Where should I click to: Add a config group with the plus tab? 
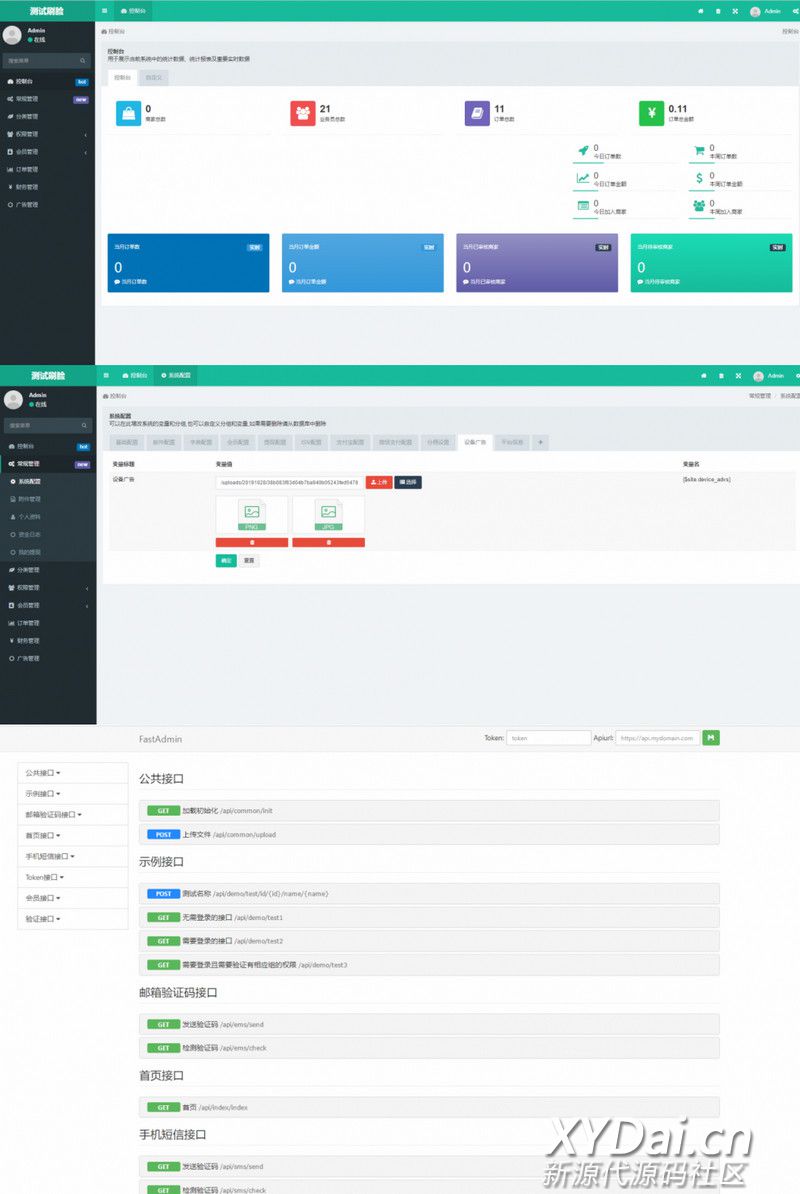click(x=540, y=442)
